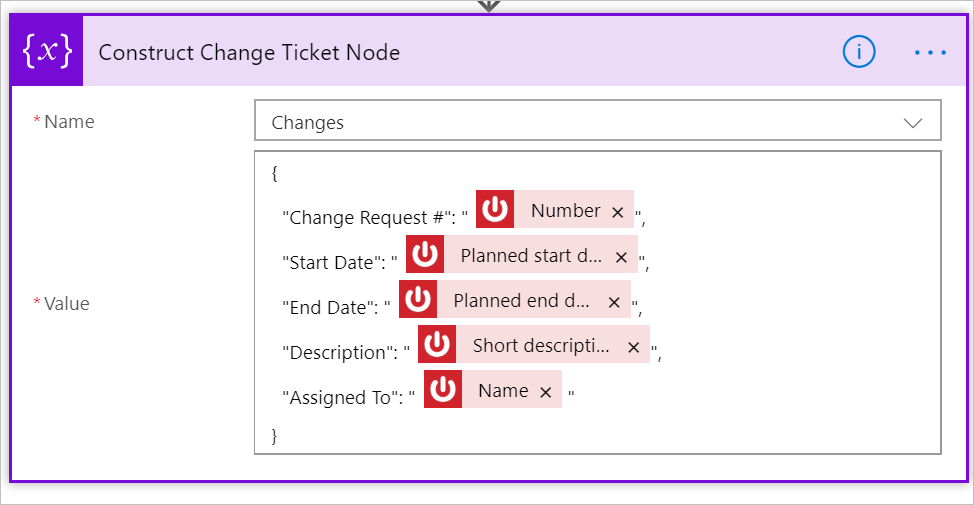The image size is (974, 505).
Task: Remove the Short description token
Action: point(633,347)
